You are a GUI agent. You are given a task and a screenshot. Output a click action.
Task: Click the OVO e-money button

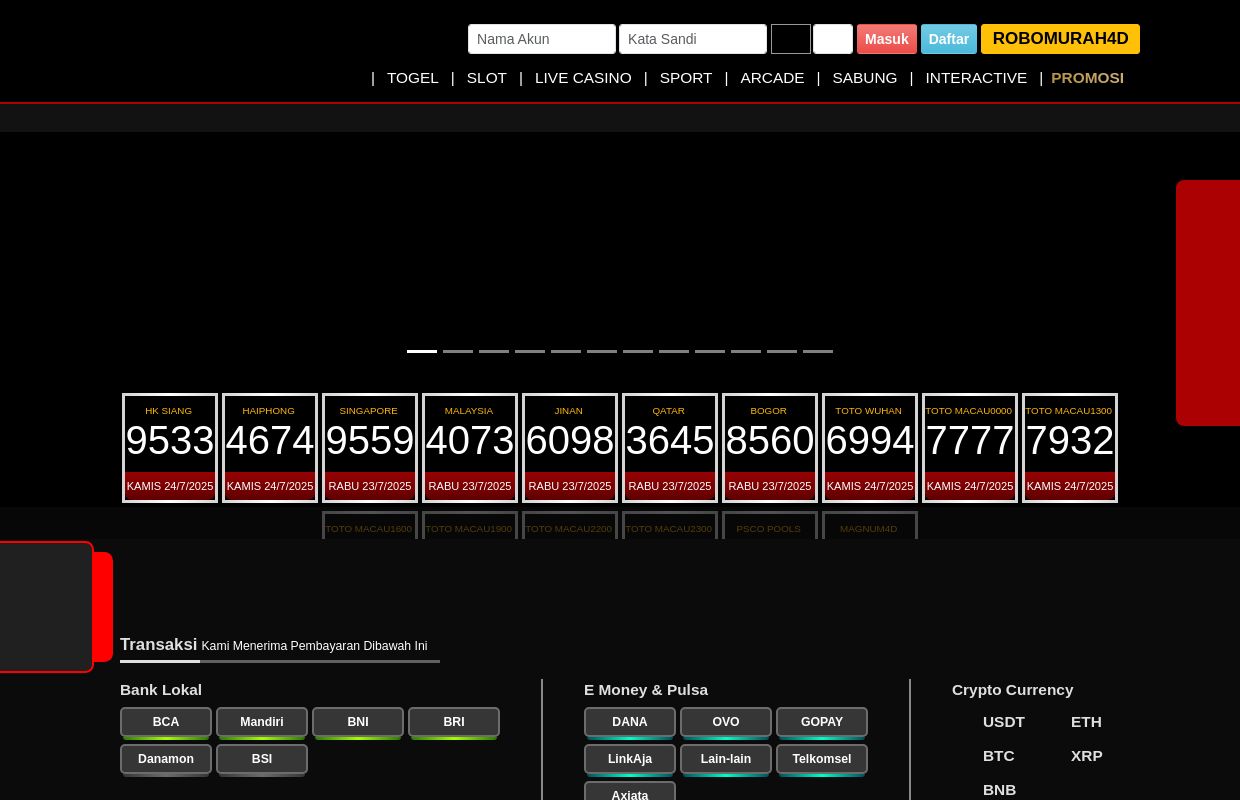click(726, 722)
